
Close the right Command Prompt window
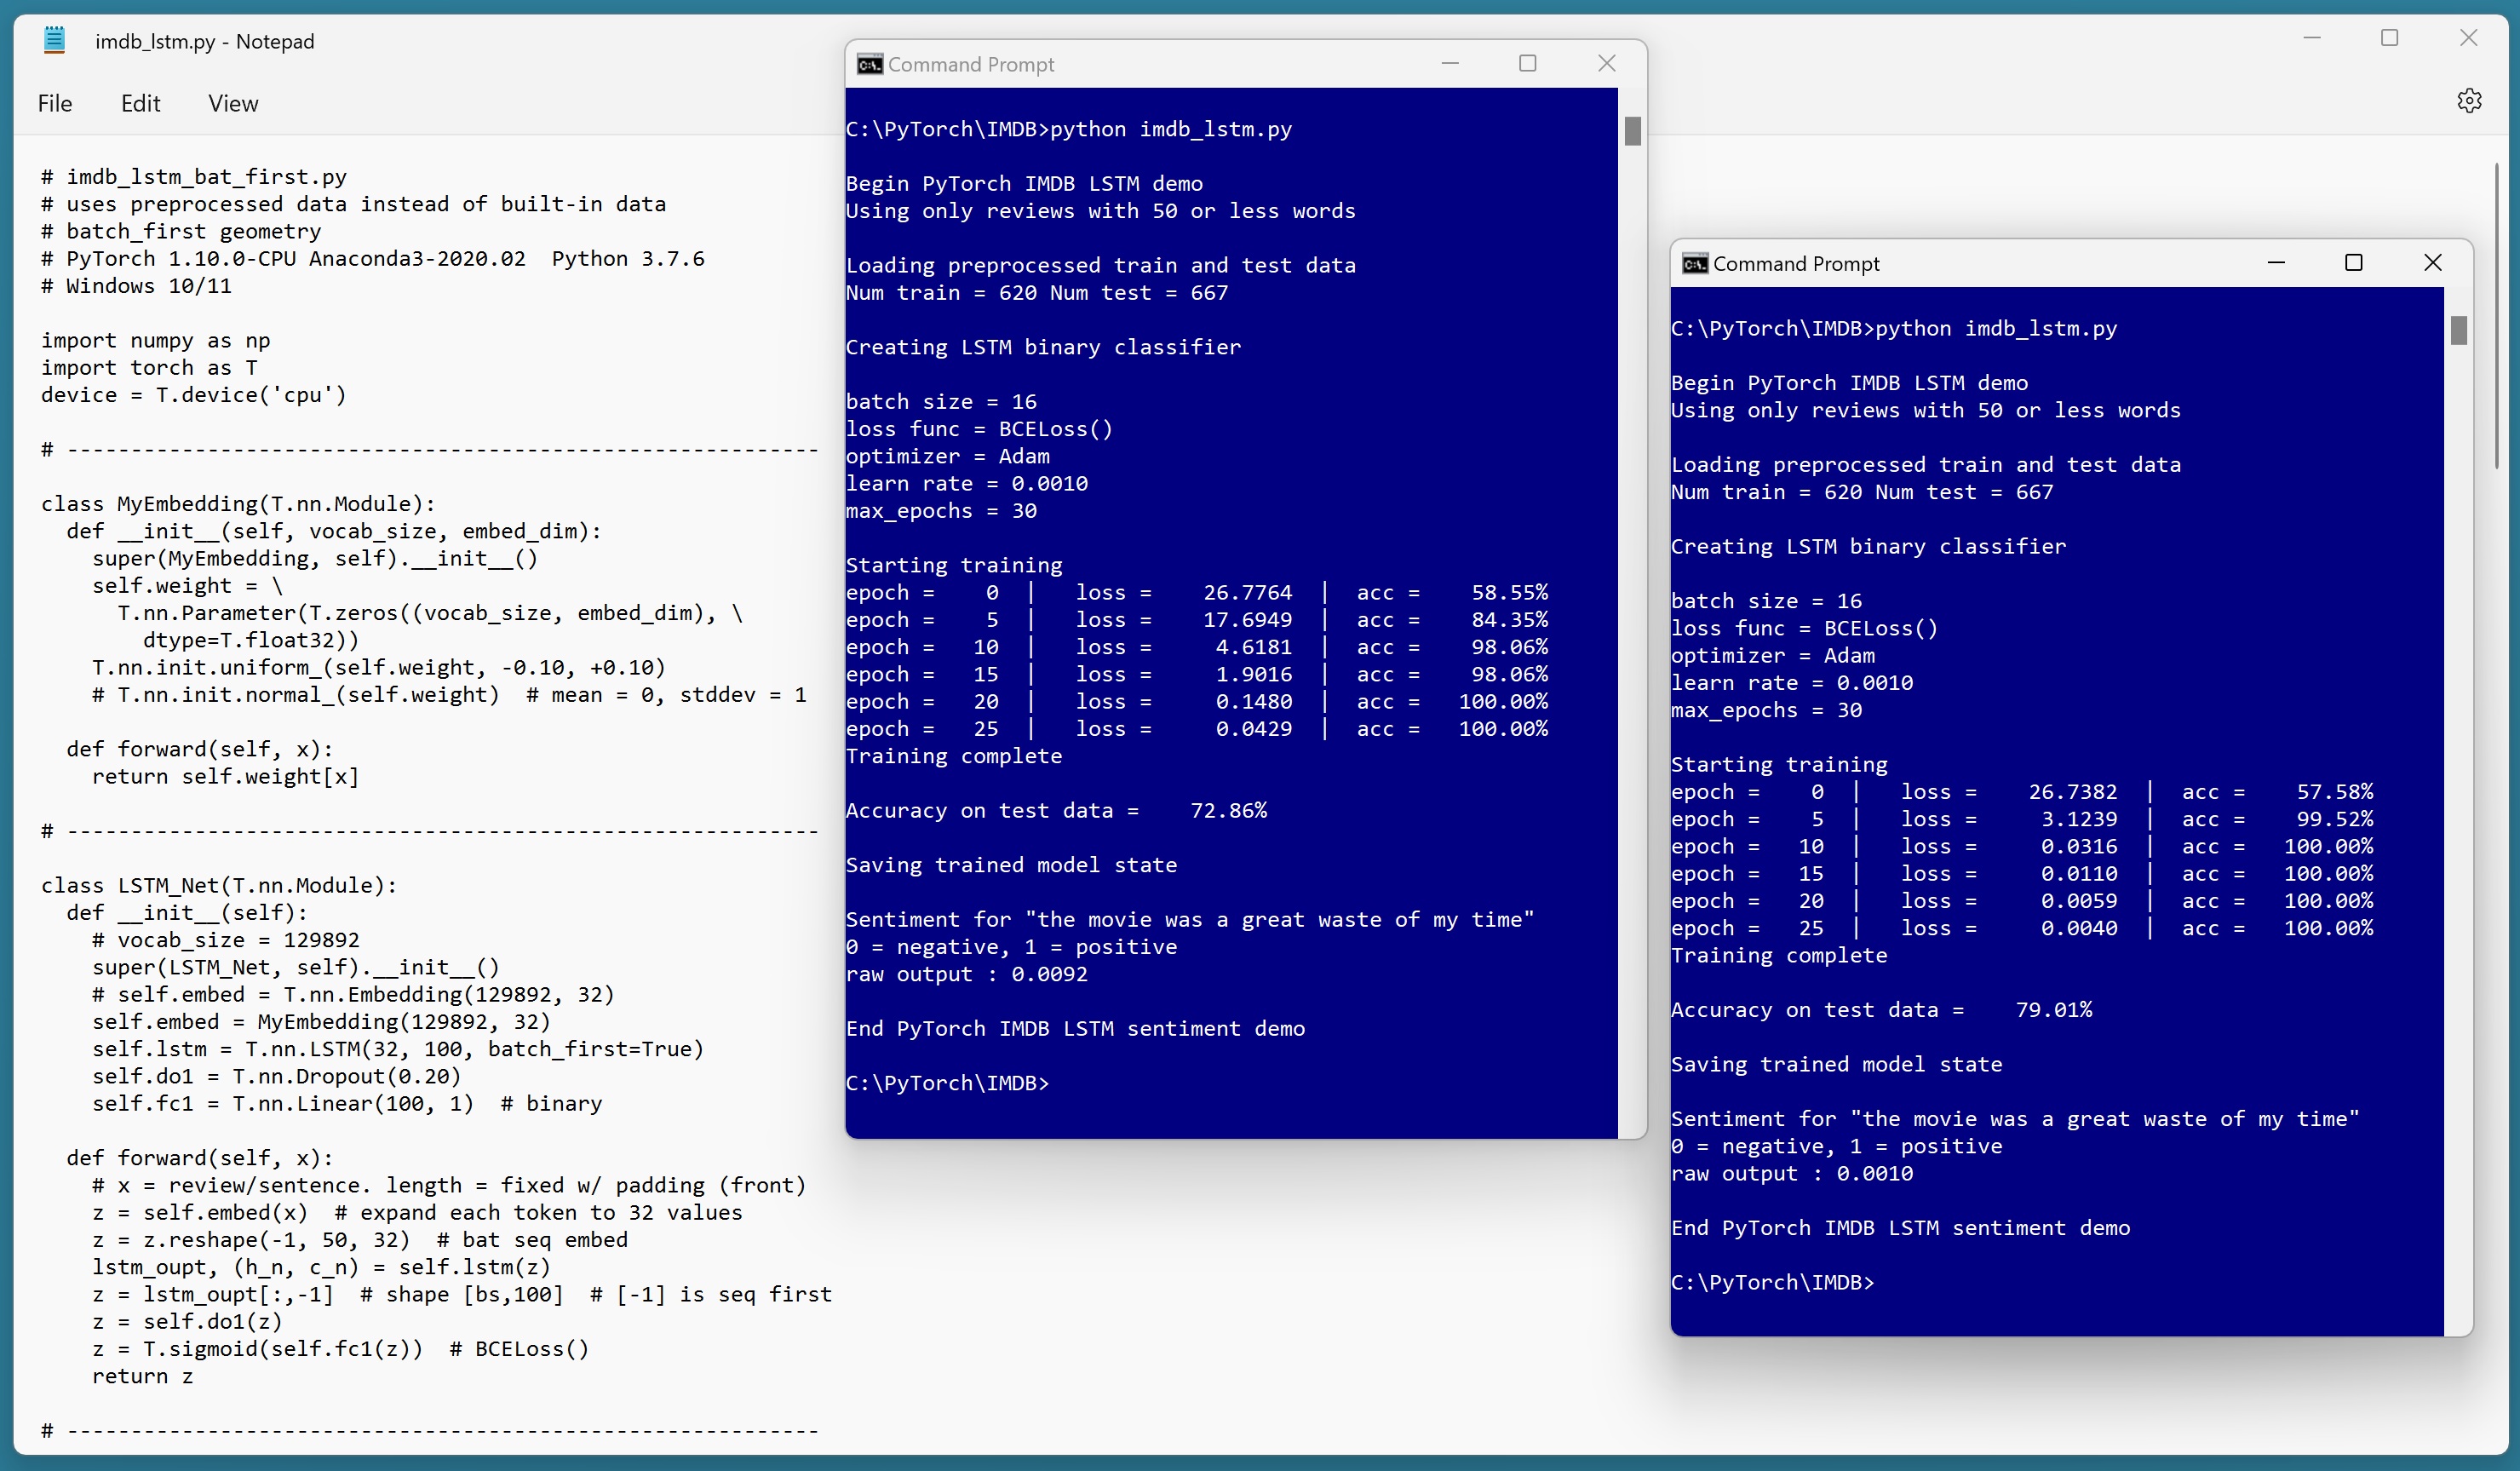2432,263
